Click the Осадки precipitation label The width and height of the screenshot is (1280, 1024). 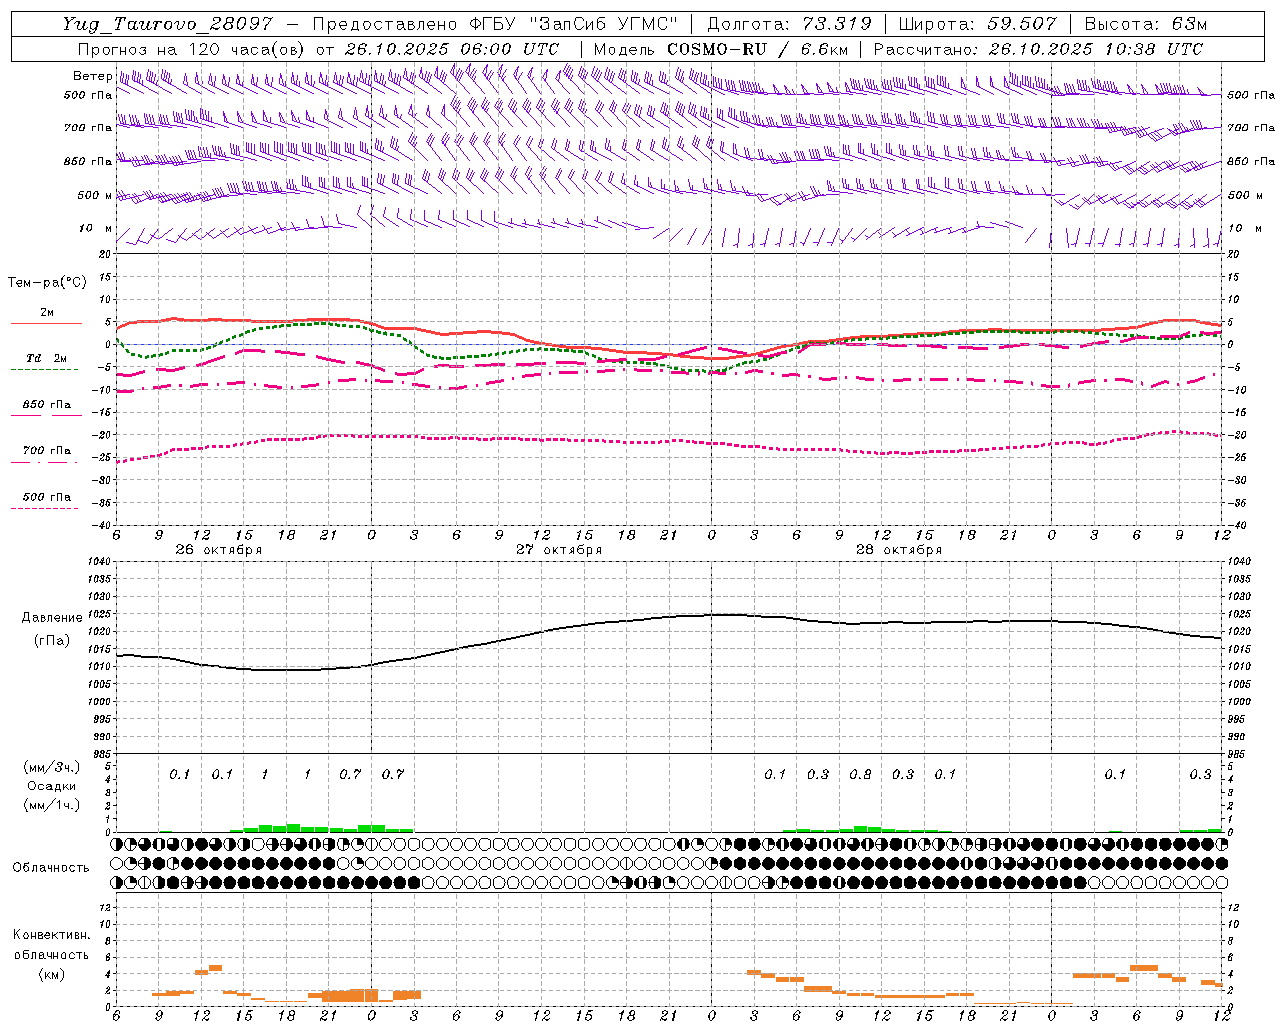pyautogui.click(x=52, y=786)
